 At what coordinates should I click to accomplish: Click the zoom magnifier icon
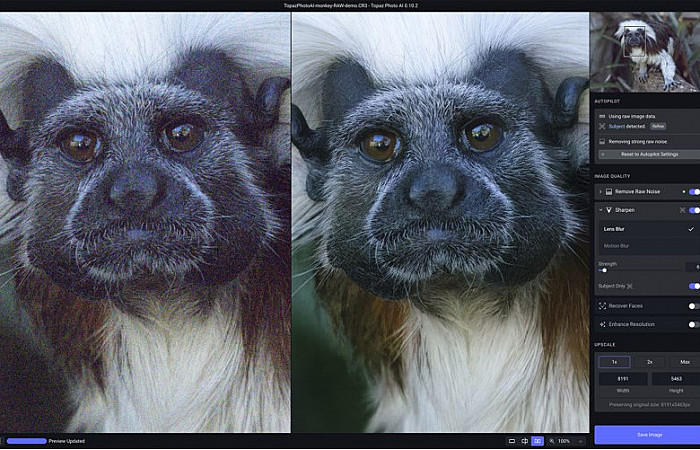click(553, 440)
